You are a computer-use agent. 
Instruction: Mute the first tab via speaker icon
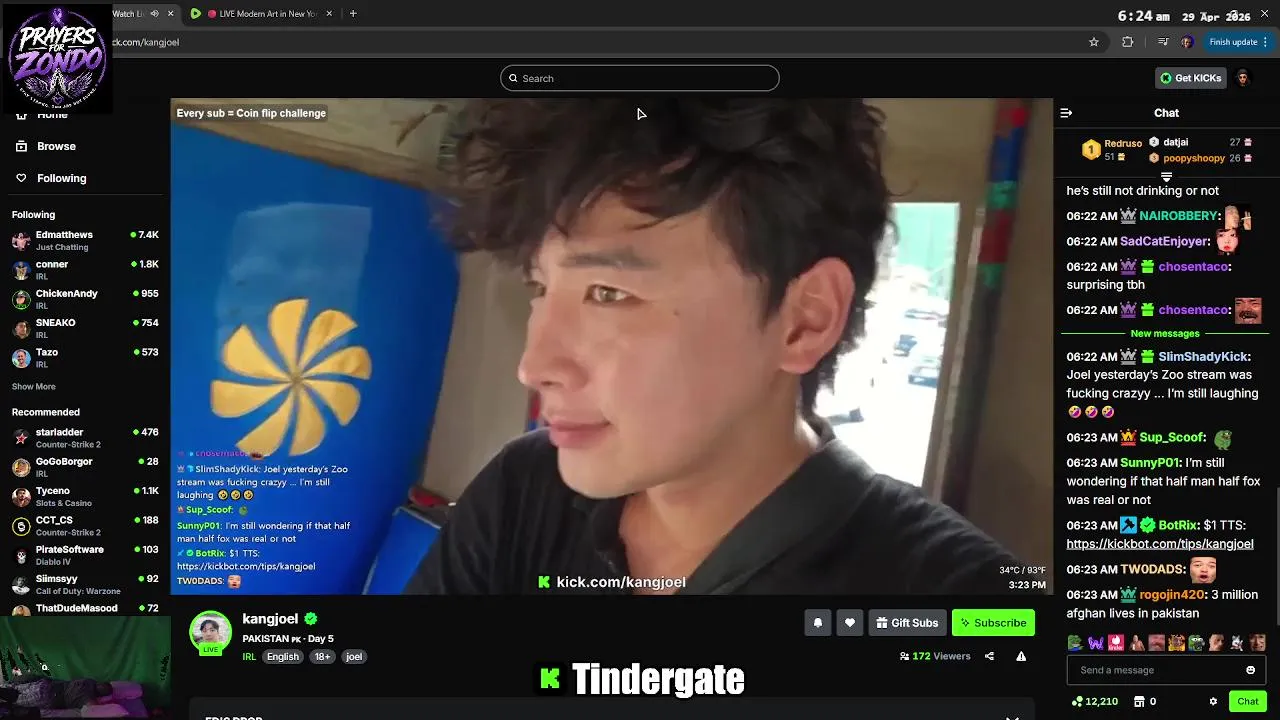tap(154, 13)
